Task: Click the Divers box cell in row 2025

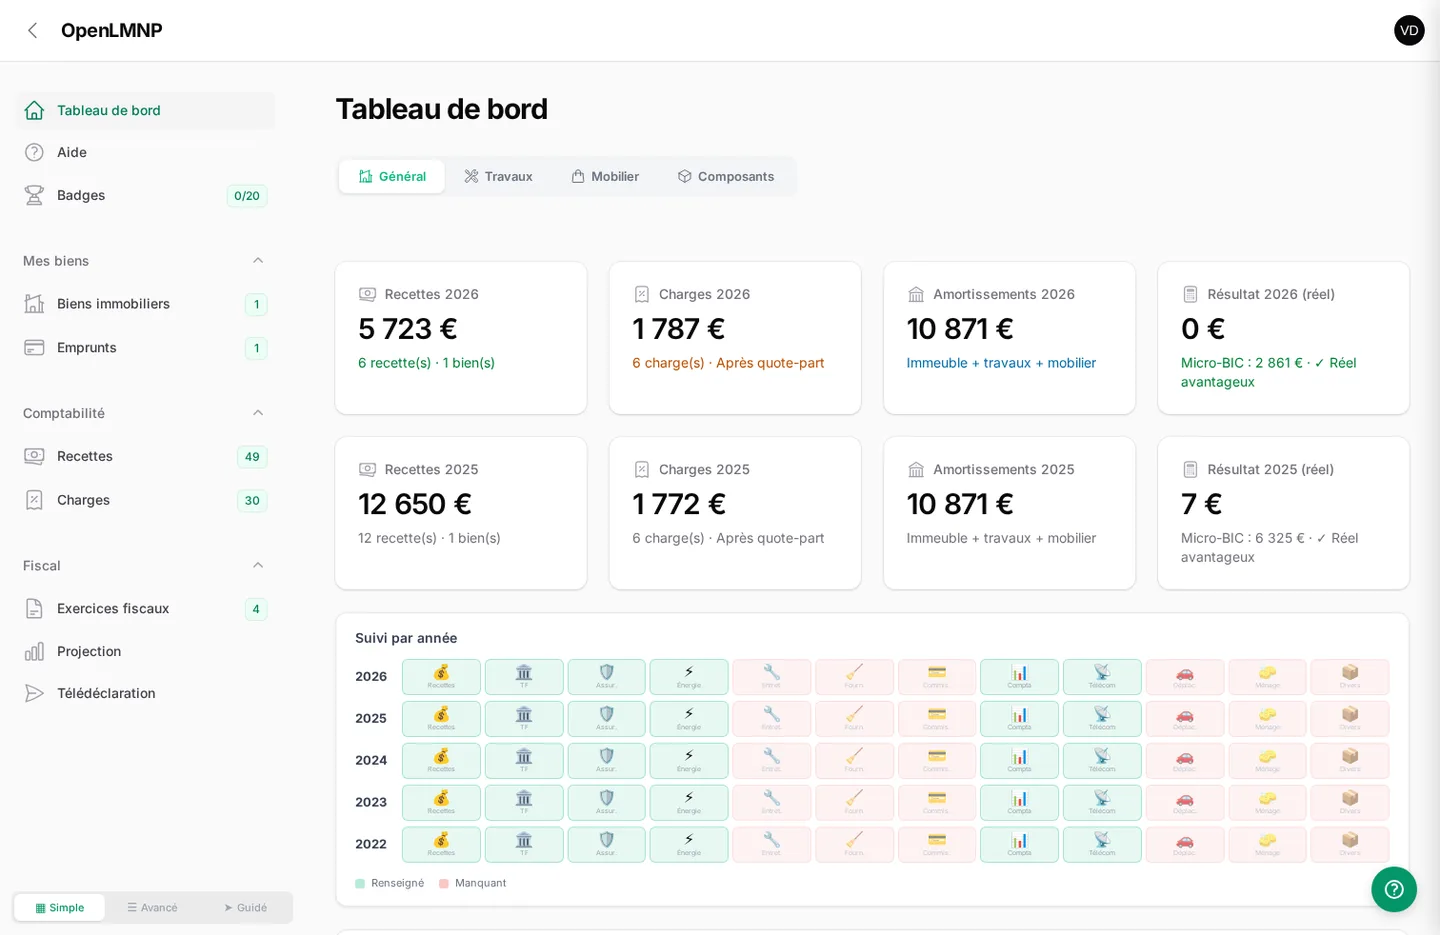Action: tap(1350, 719)
